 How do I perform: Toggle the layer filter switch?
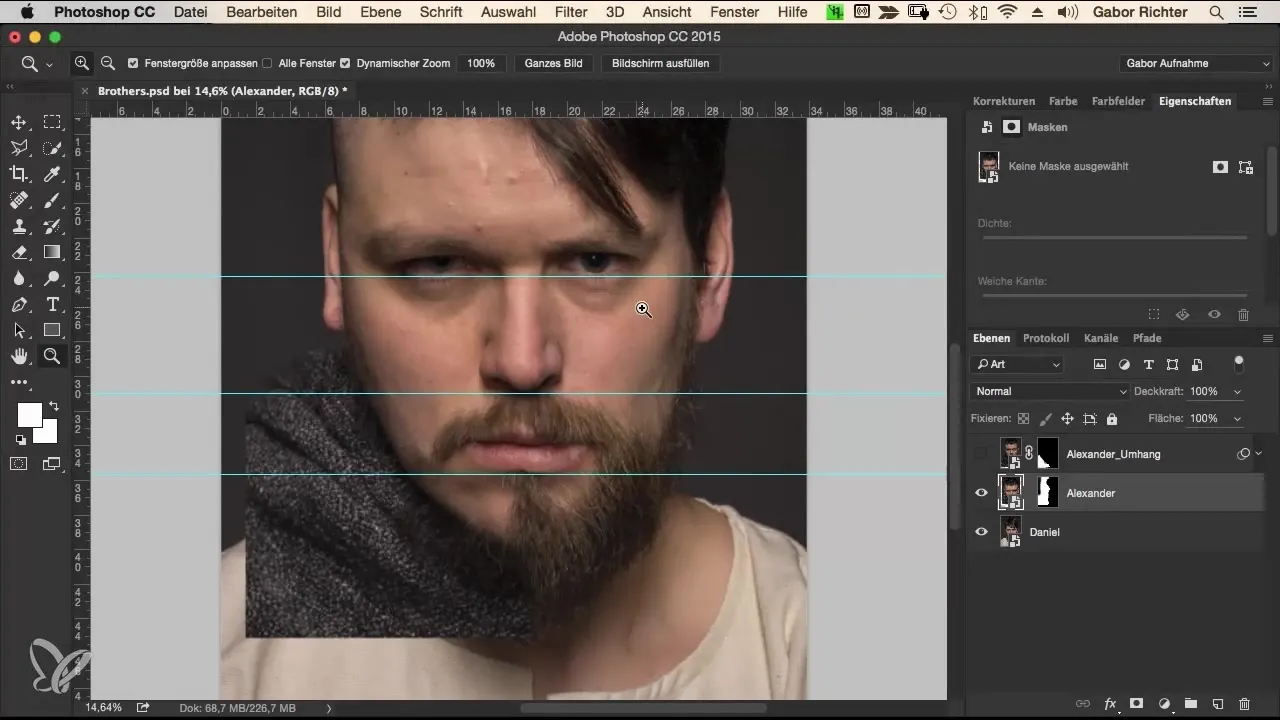pos(1239,363)
